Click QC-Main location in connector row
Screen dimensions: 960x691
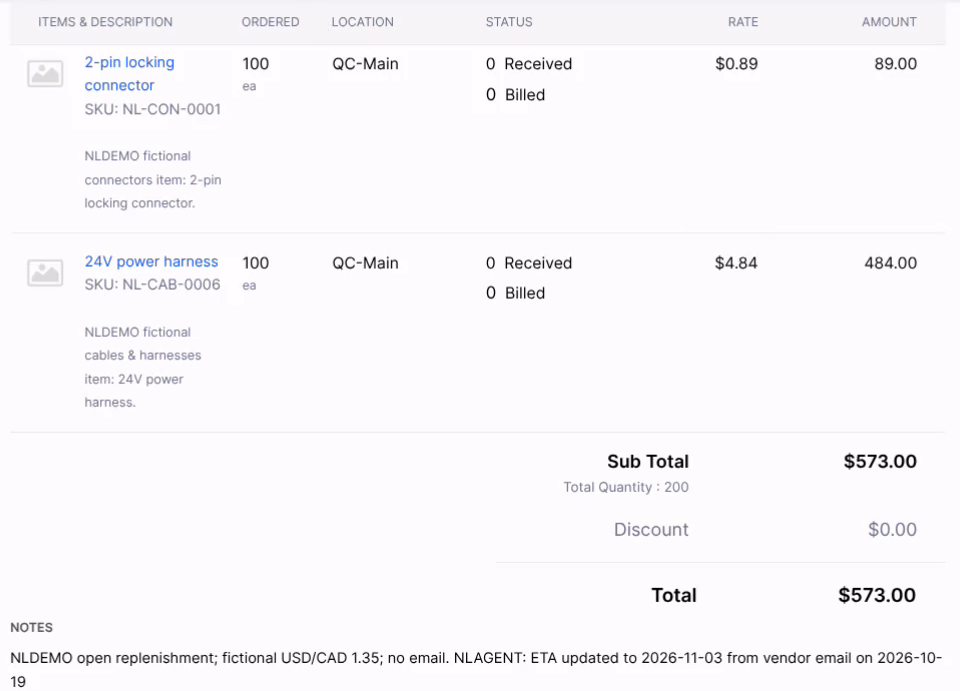pyautogui.click(x=366, y=64)
